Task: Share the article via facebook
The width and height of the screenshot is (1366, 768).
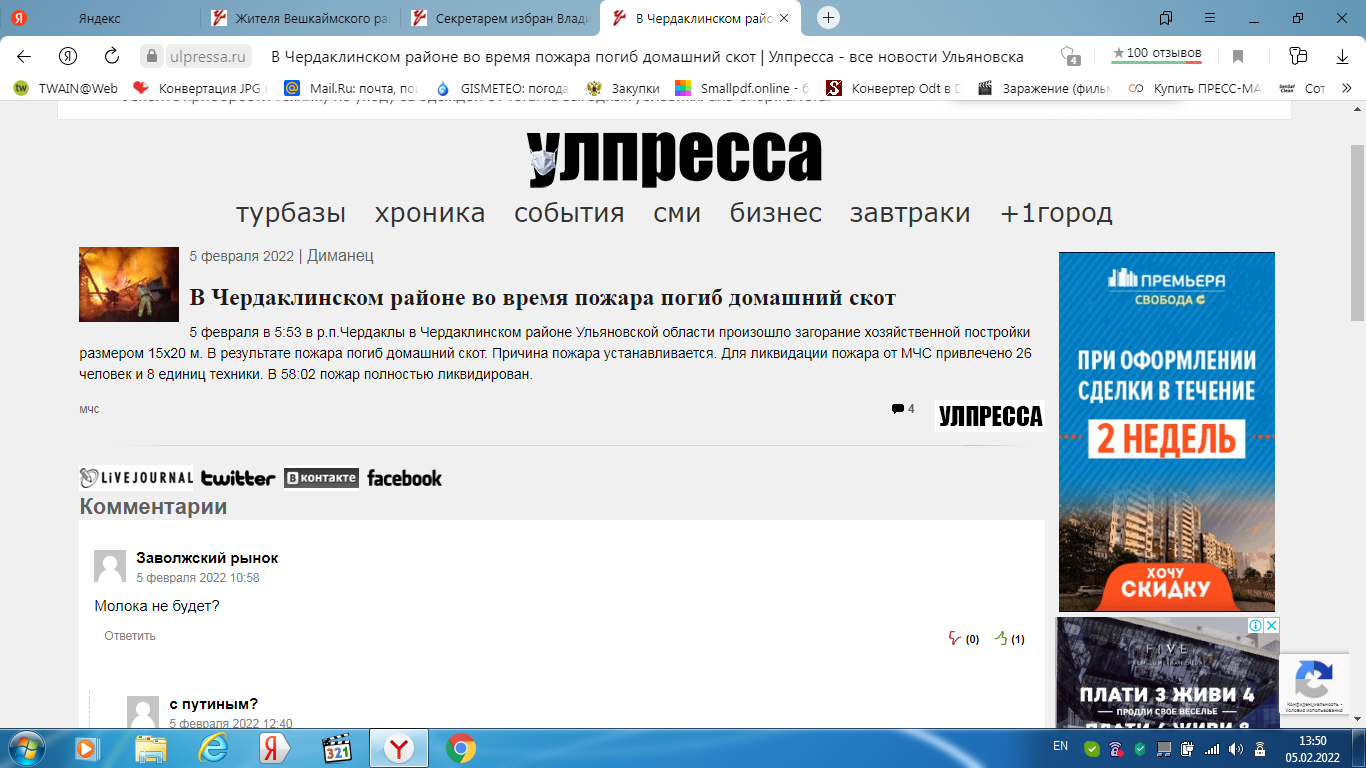Action: [404, 478]
